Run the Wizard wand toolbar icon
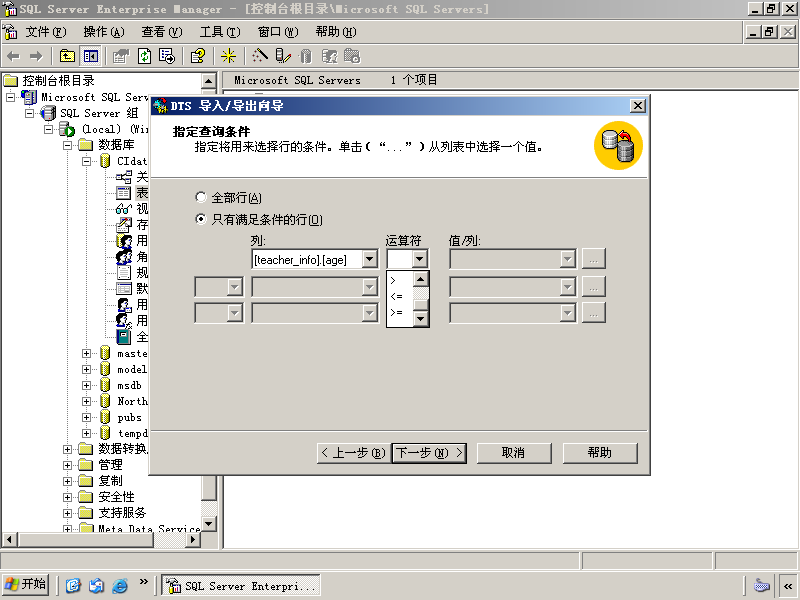800x600 pixels. (x=259, y=56)
